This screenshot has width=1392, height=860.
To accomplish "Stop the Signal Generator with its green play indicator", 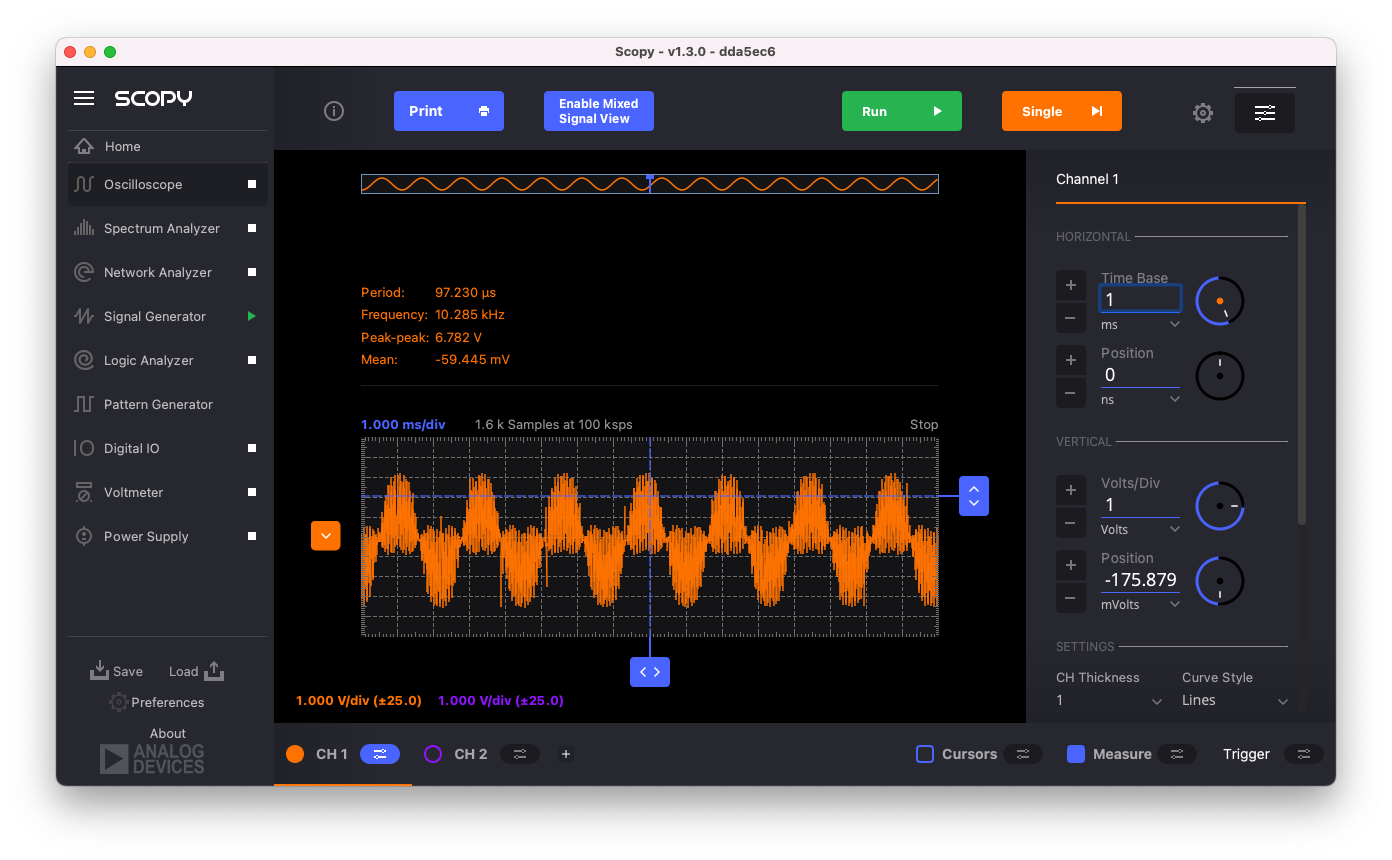I will coord(252,316).
